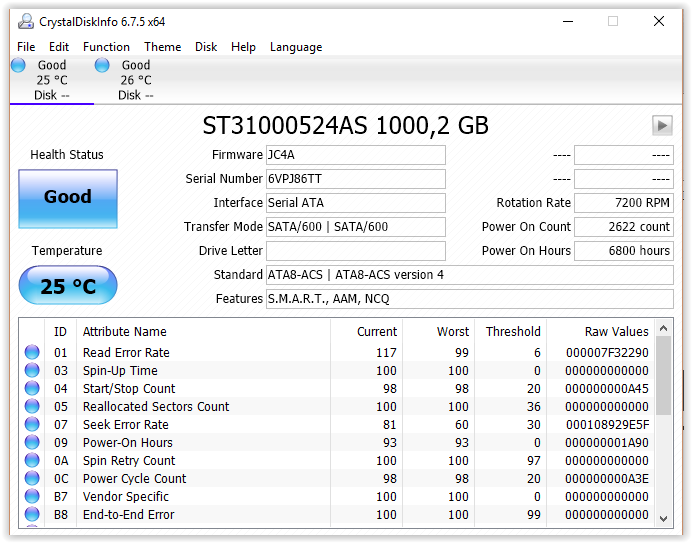Click the Threshold column header
Viewport: 692px width, 543px height.
click(x=510, y=332)
